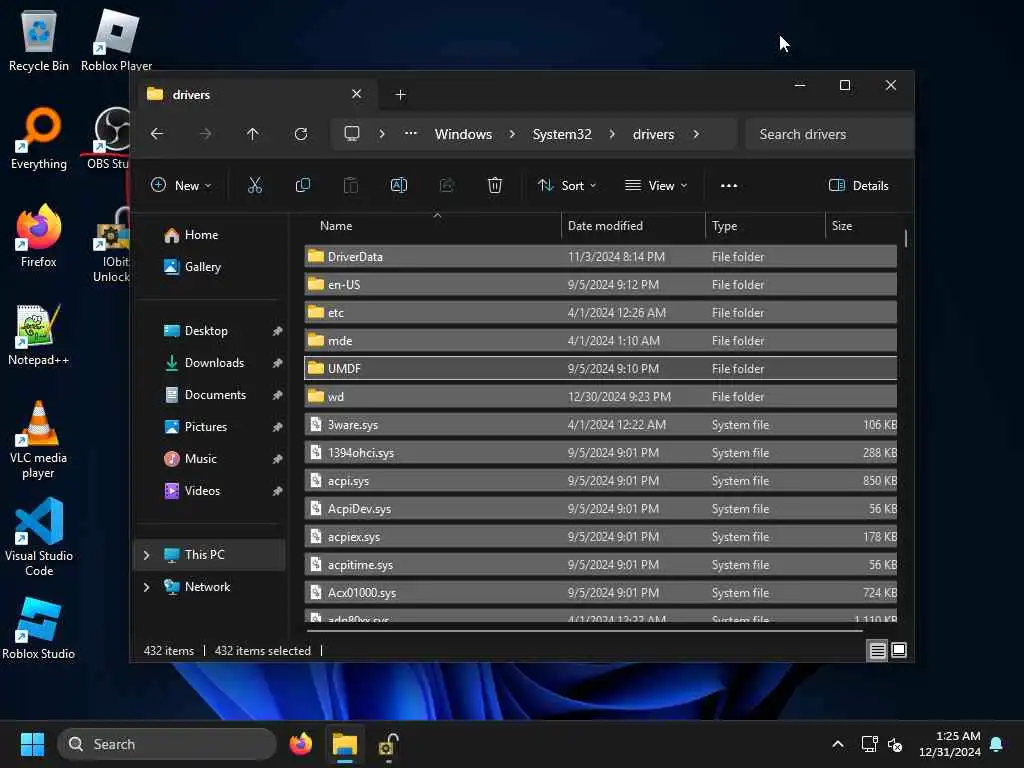Show hidden system tray icons
Image resolution: width=1024 pixels, height=768 pixels.
click(838, 744)
